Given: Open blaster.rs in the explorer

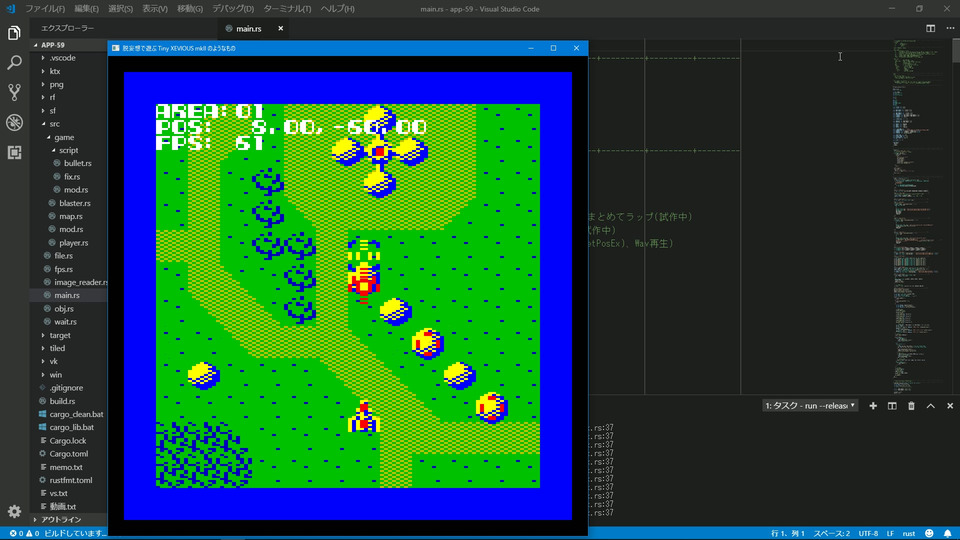Looking at the screenshot, I should click(x=75, y=203).
